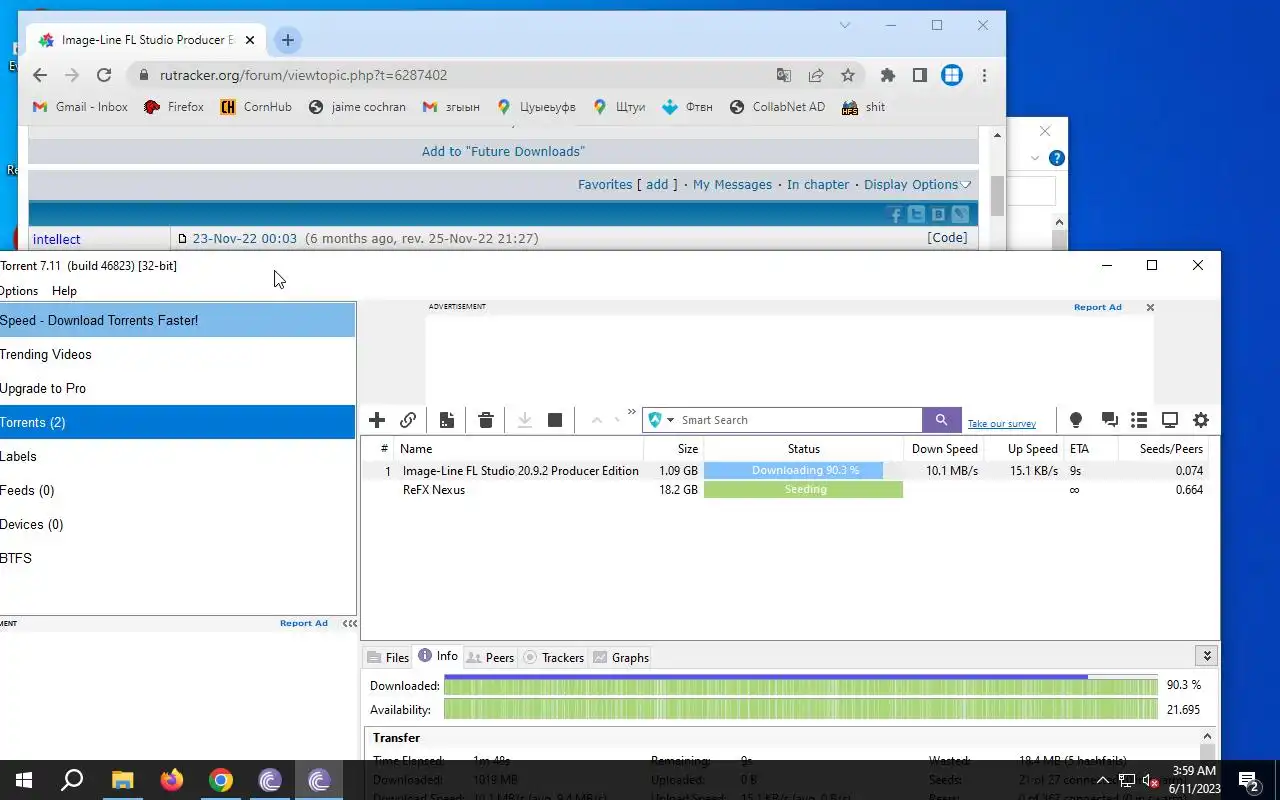The image size is (1280, 800).
Task: Click Report Ad link under sidebar
Action: pyautogui.click(x=304, y=623)
